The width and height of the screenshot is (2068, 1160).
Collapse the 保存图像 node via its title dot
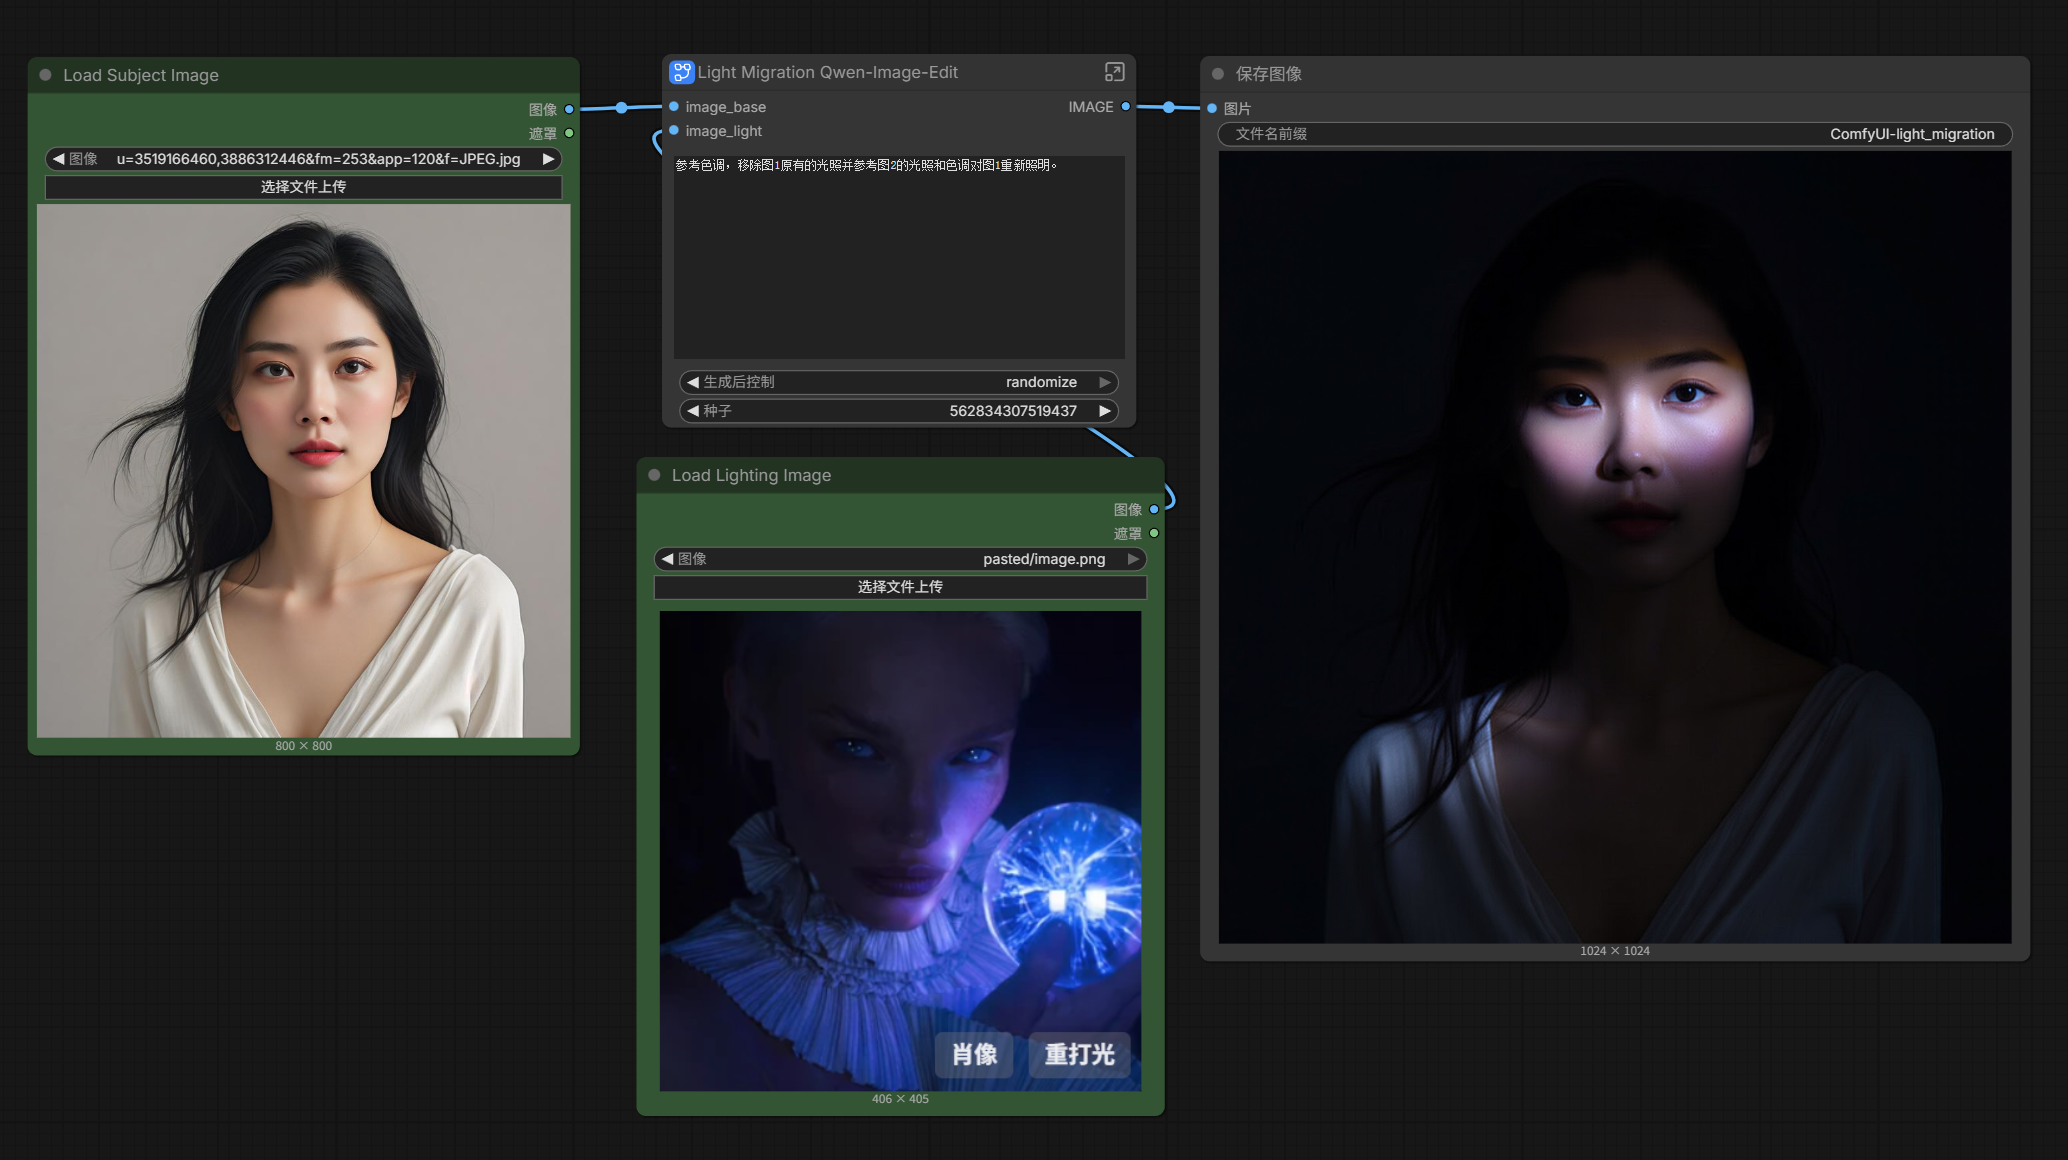1218,74
